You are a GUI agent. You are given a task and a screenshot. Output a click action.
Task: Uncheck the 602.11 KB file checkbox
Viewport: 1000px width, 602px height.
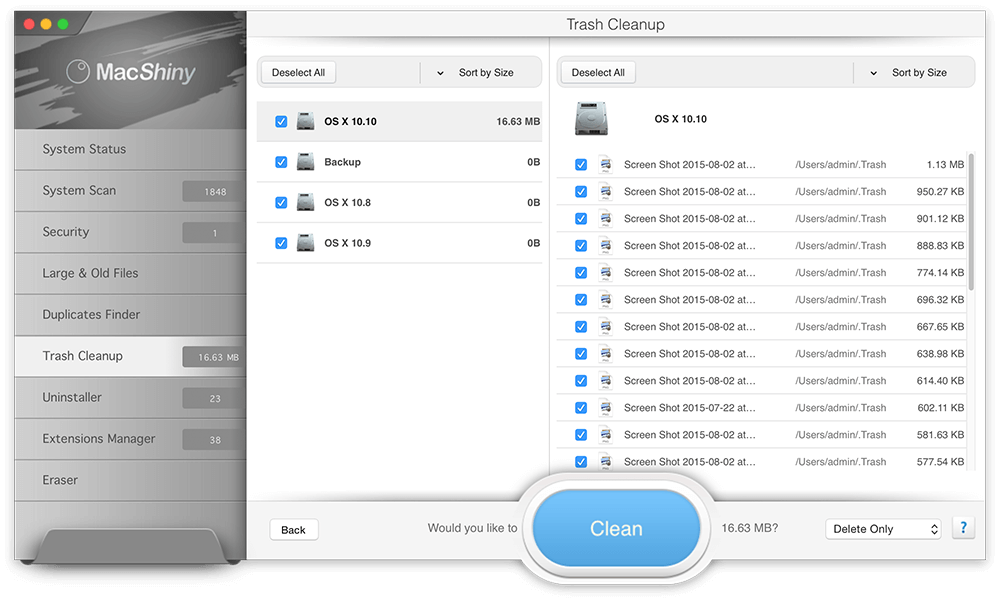(x=581, y=407)
